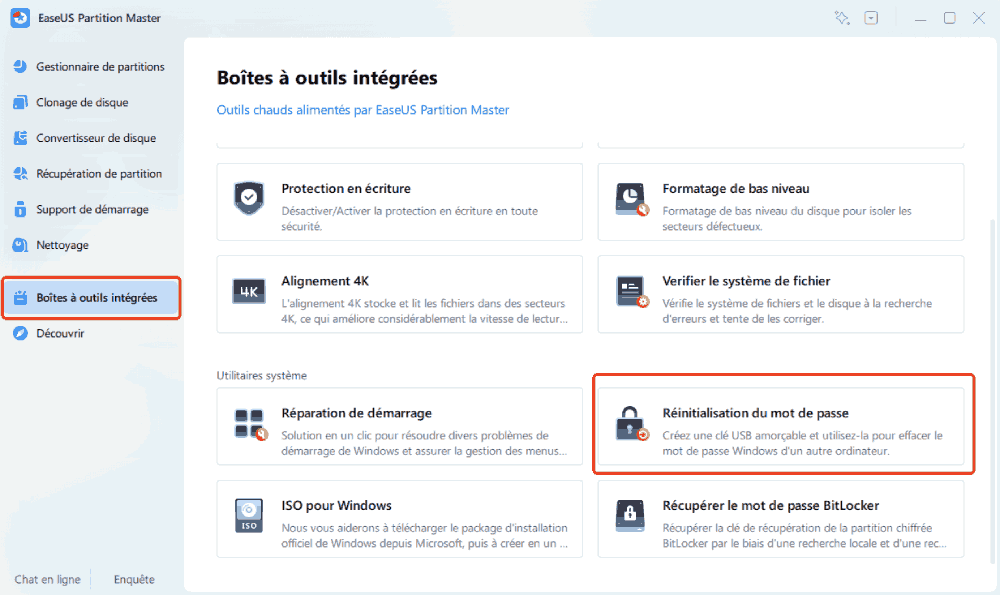
Task: Start Réparation de démarrage utility
Action: point(400,427)
